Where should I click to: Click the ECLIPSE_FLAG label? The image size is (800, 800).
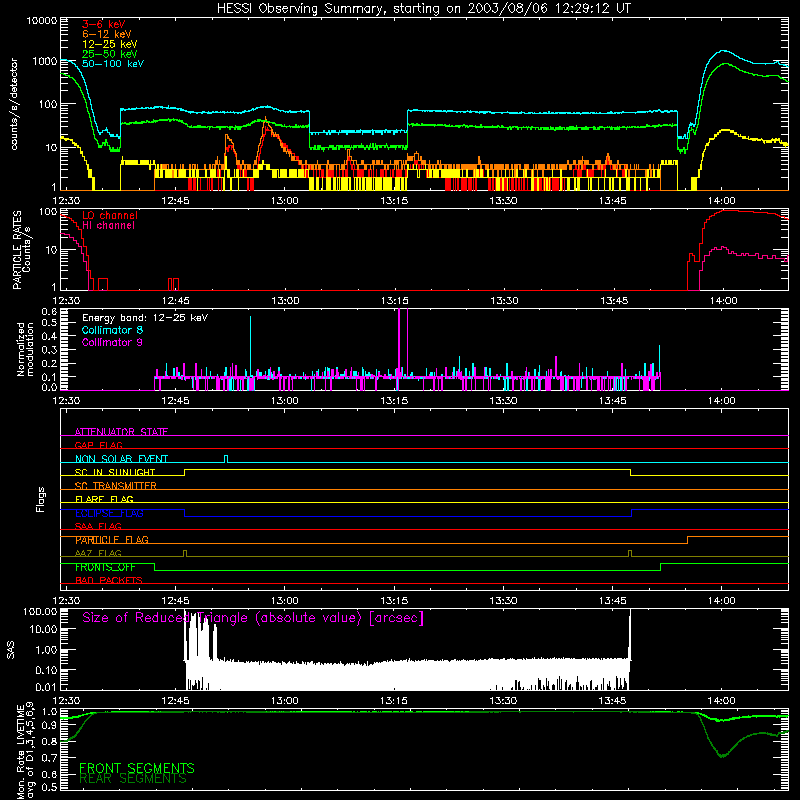tap(109, 513)
